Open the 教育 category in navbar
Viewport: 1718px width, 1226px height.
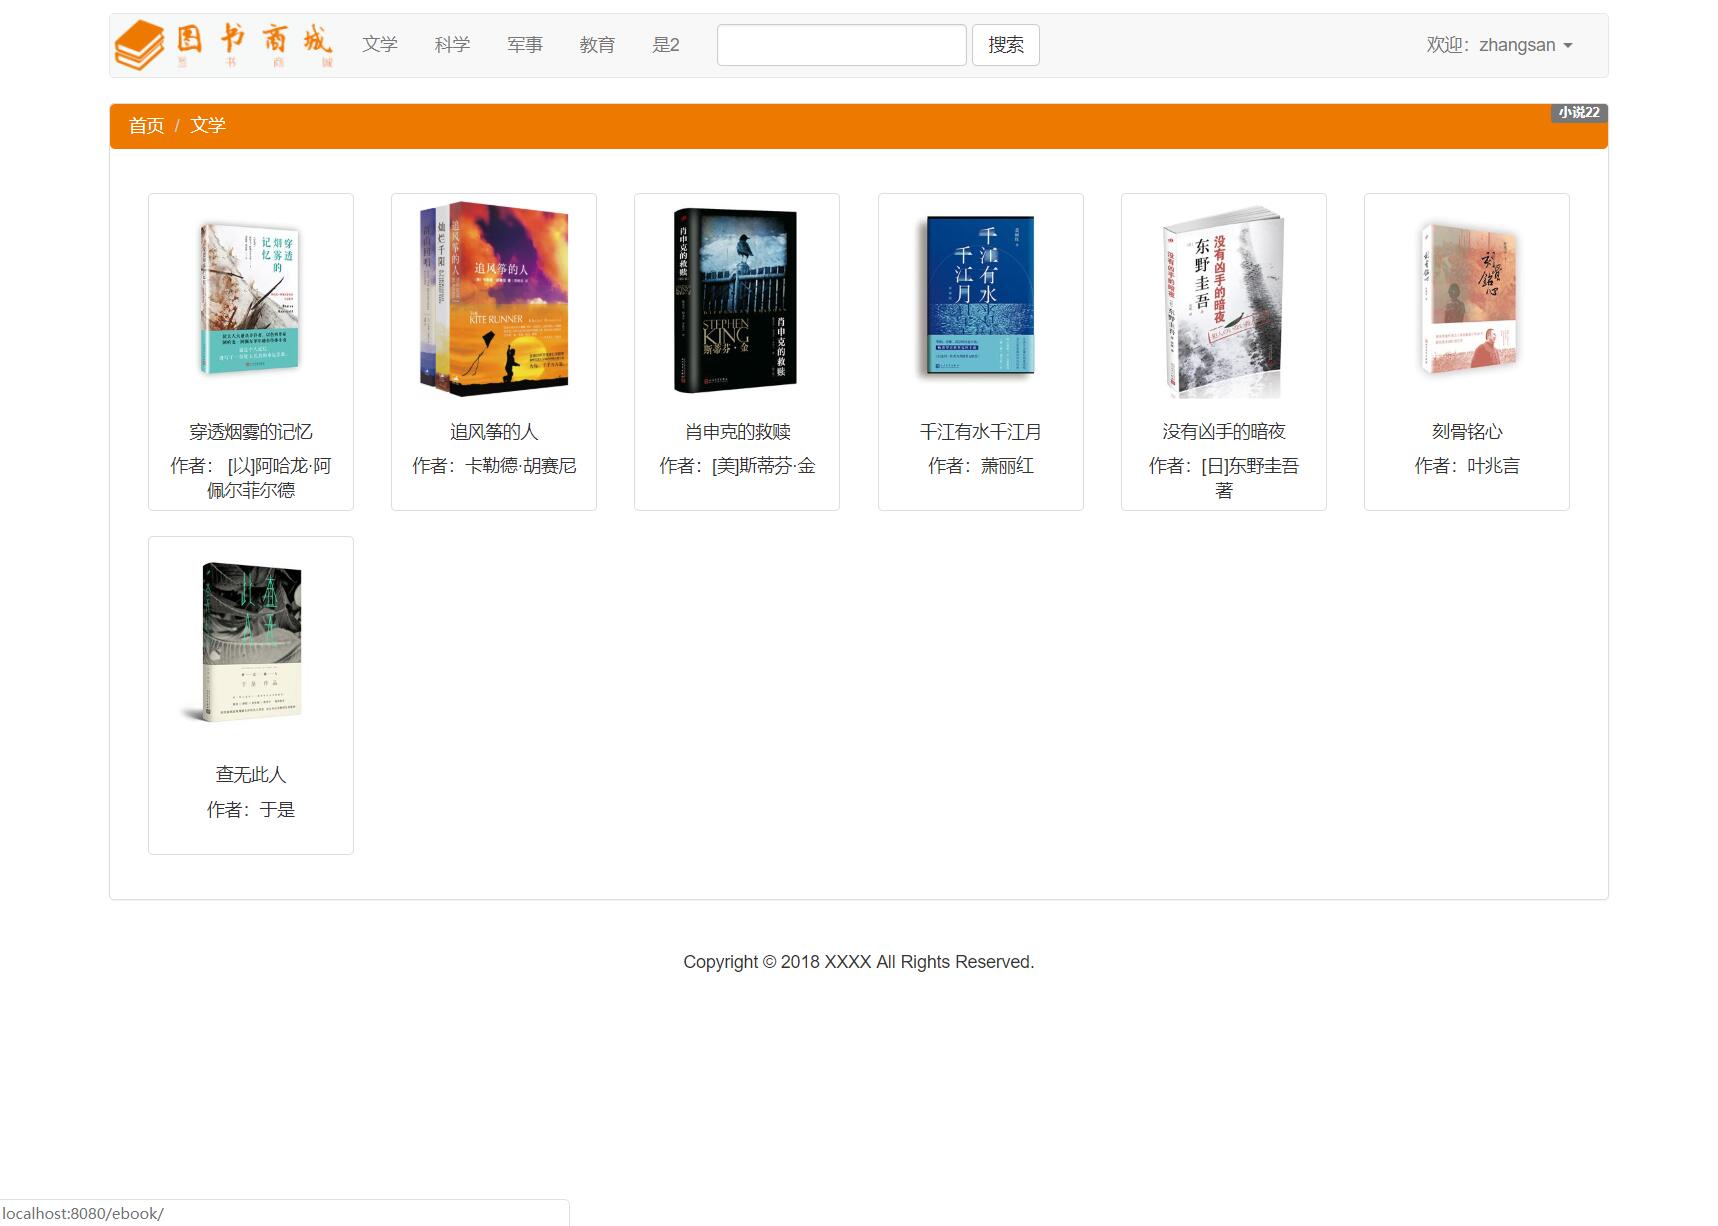pos(597,45)
